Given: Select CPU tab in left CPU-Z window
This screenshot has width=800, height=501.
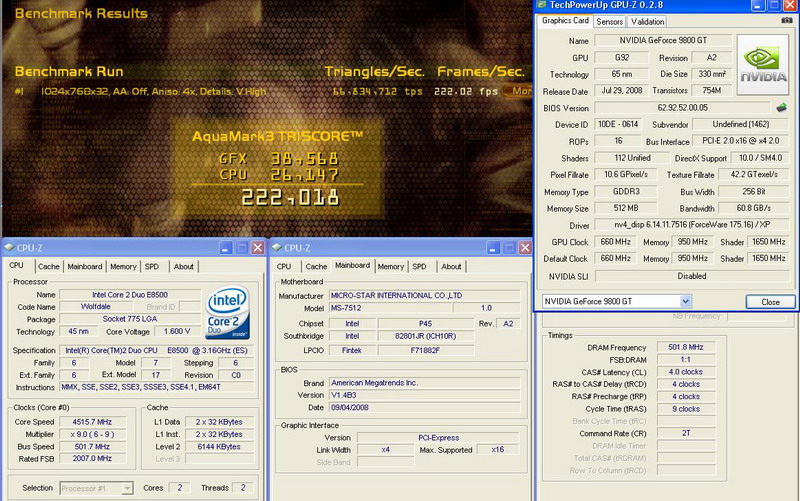Looking at the screenshot, I should 16,265.
